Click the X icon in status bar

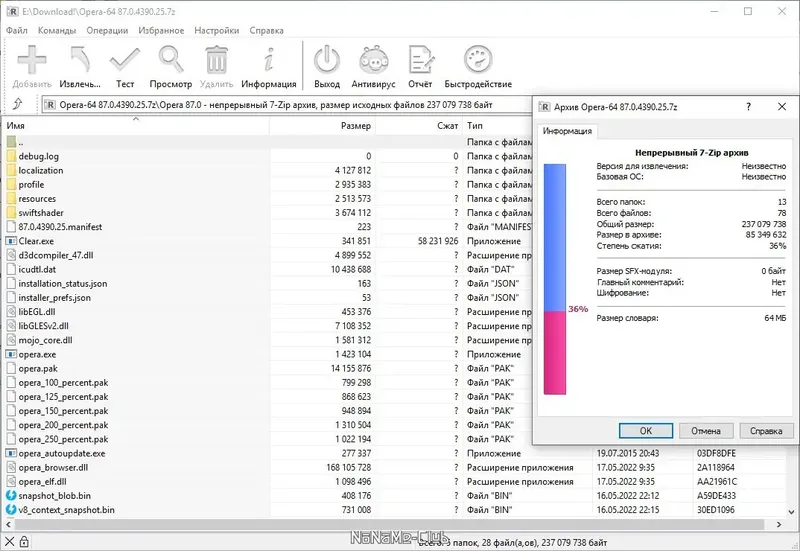click(x=9, y=542)
